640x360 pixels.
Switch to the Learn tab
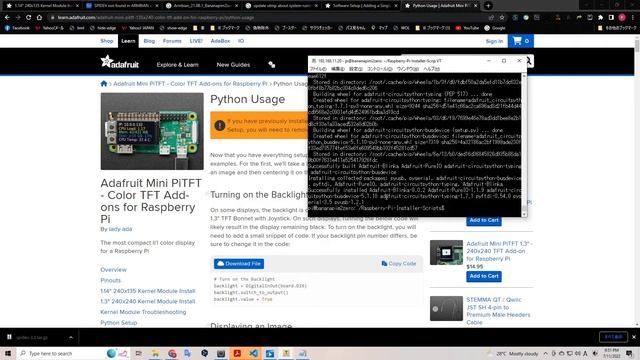[128, 41]
